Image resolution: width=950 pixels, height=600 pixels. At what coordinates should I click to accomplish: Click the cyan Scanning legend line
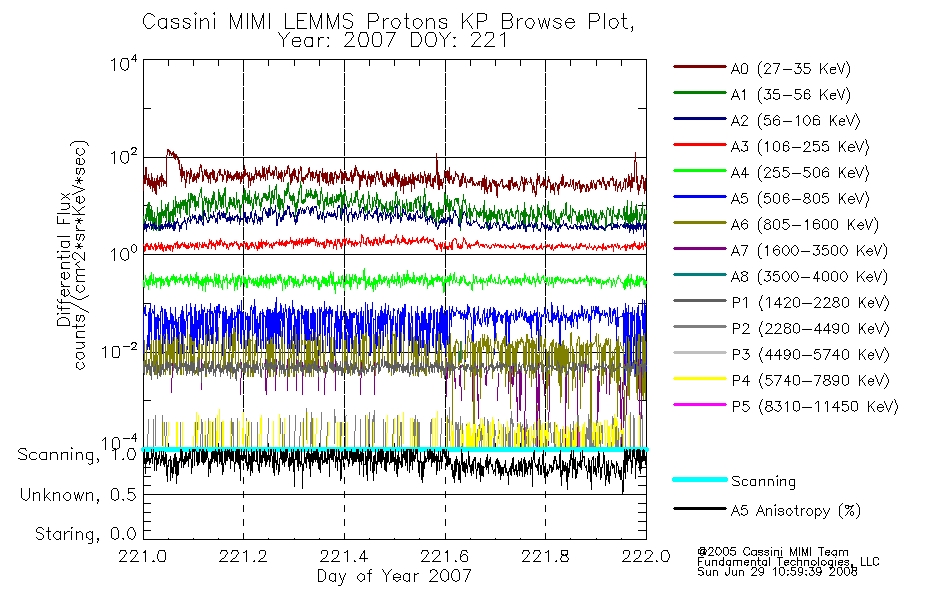click(x=699, y=479)
